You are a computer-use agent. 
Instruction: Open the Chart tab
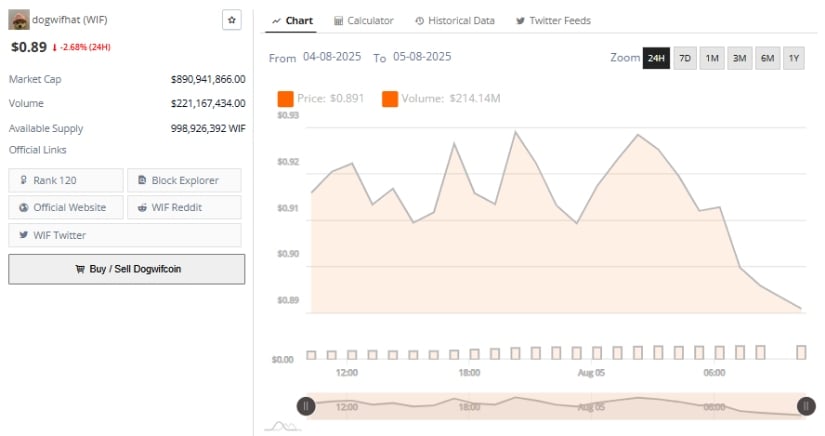[x=291, y=21]
